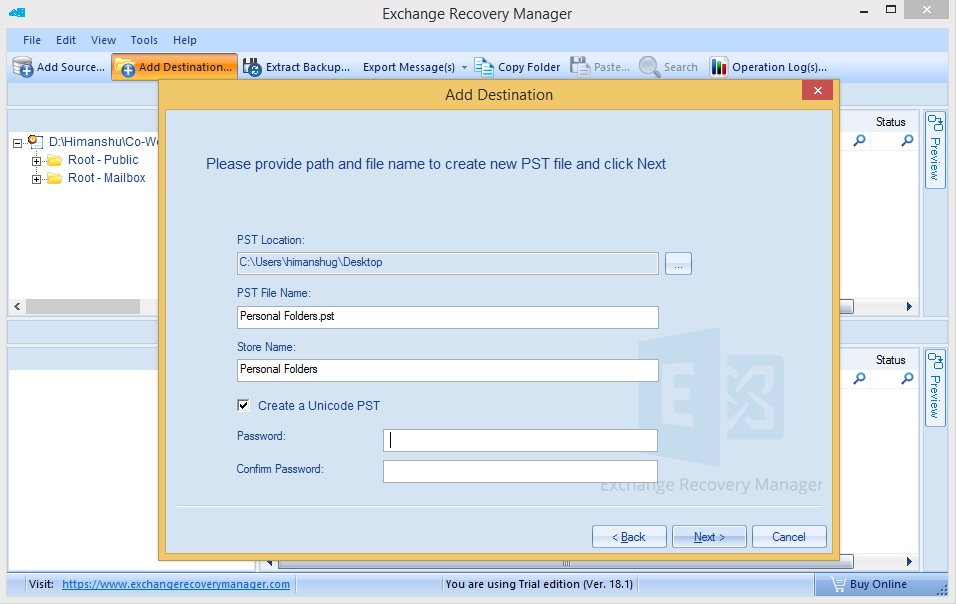
Task: Collapse the D:\Himanshu source tree node
Action: tap(18, 143)
